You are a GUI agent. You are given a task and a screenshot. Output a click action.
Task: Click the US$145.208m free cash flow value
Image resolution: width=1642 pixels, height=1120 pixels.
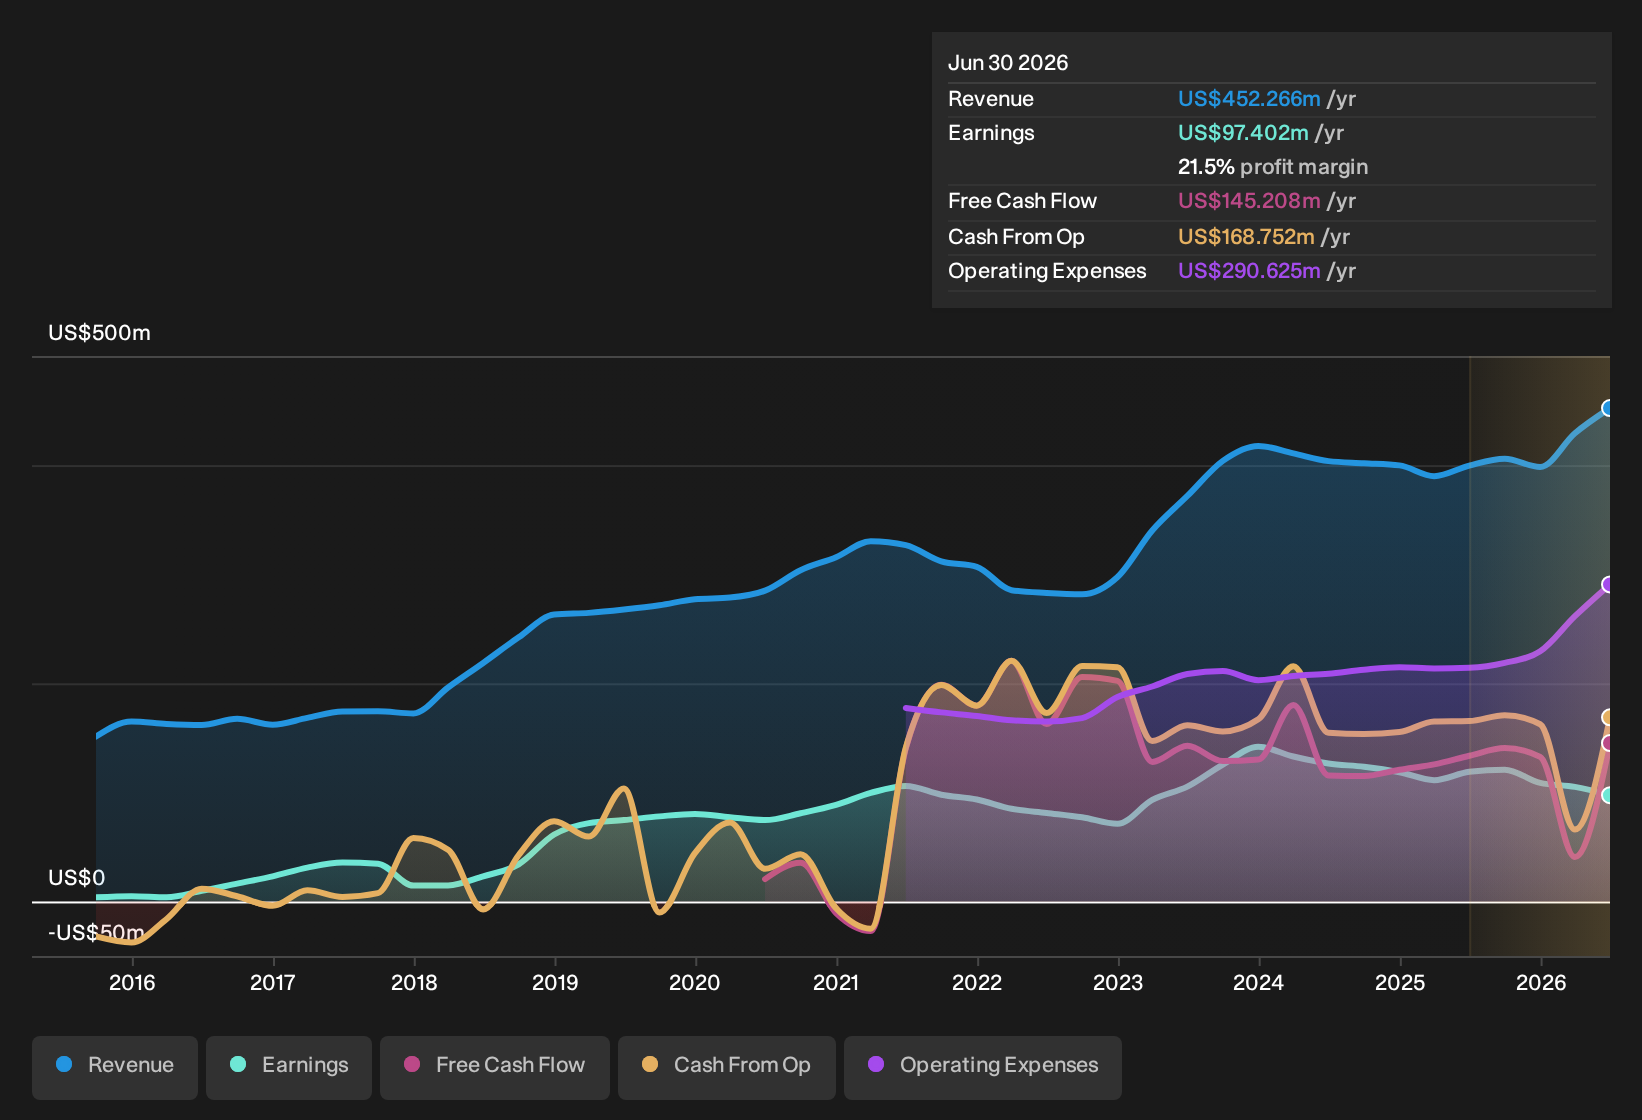(x=1249, y=201)
